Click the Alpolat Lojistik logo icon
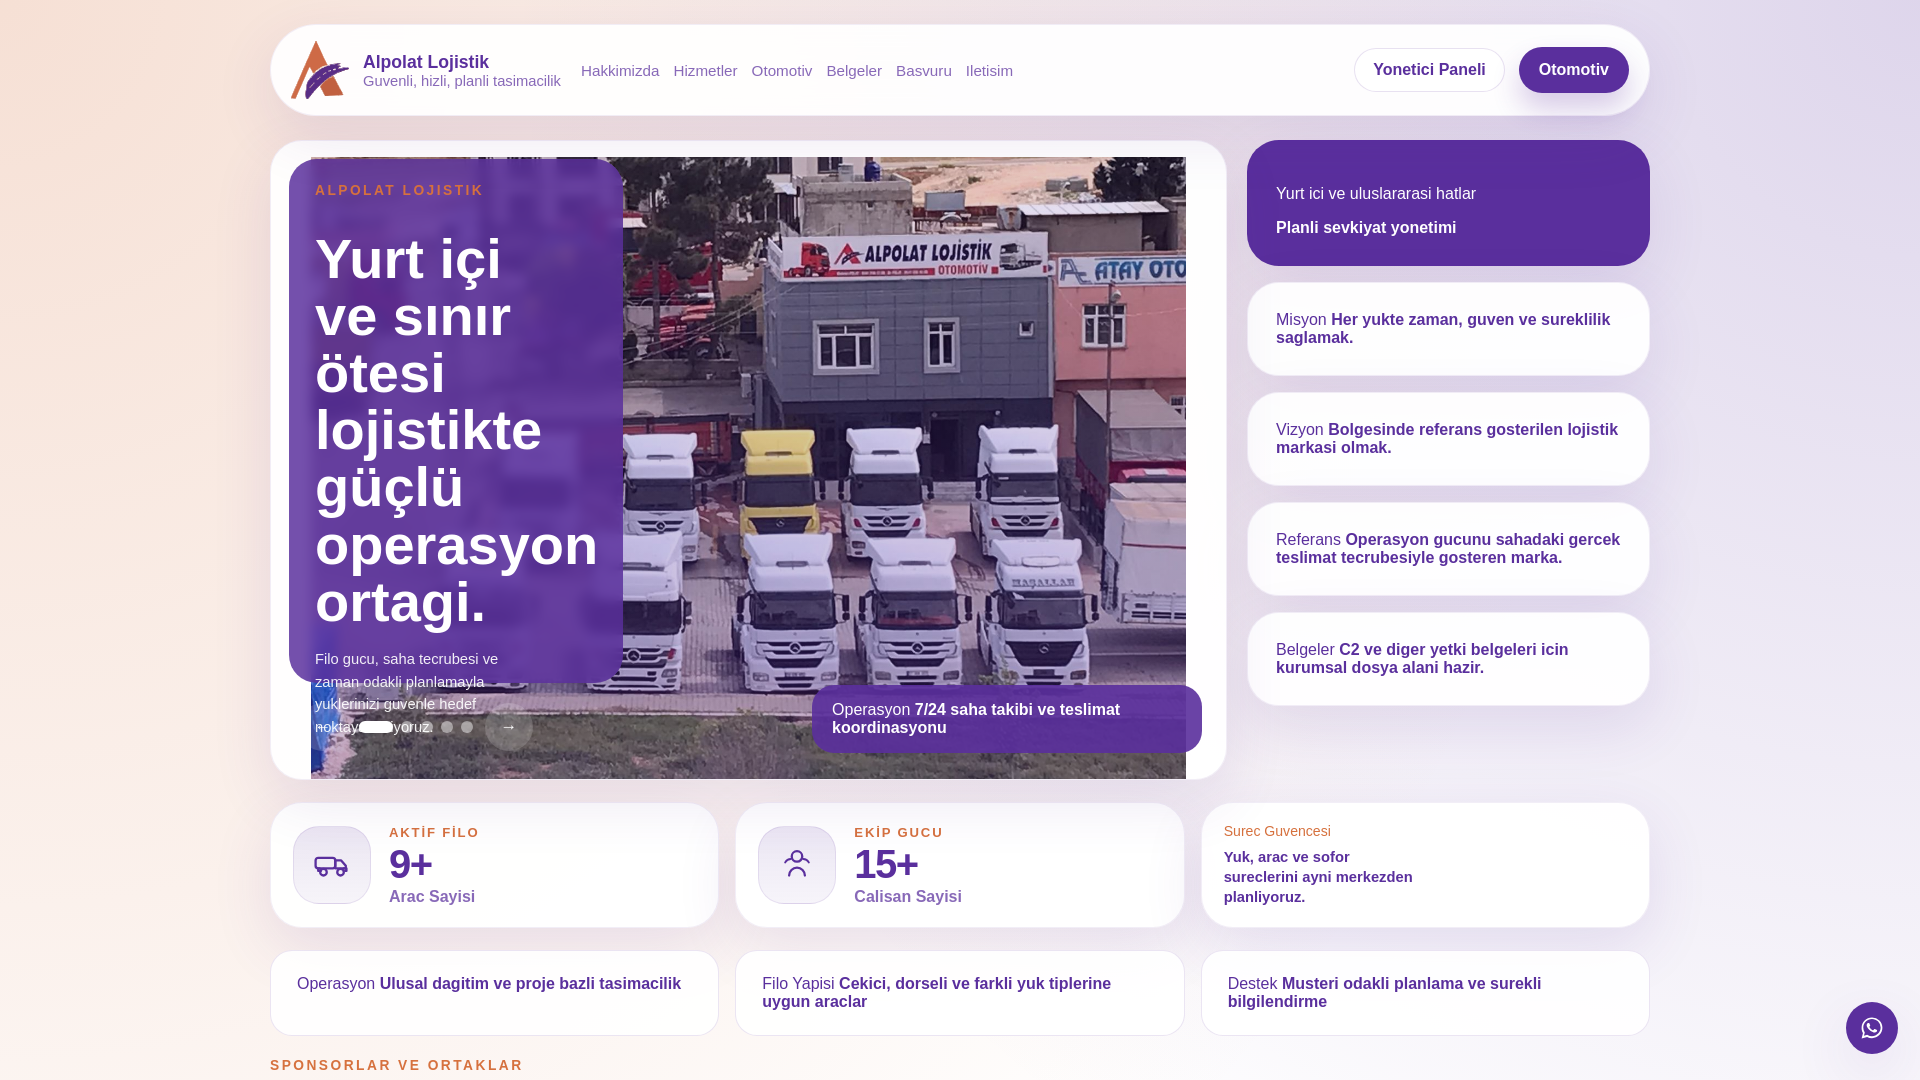 pyautogui.click(x=320, y=70)
